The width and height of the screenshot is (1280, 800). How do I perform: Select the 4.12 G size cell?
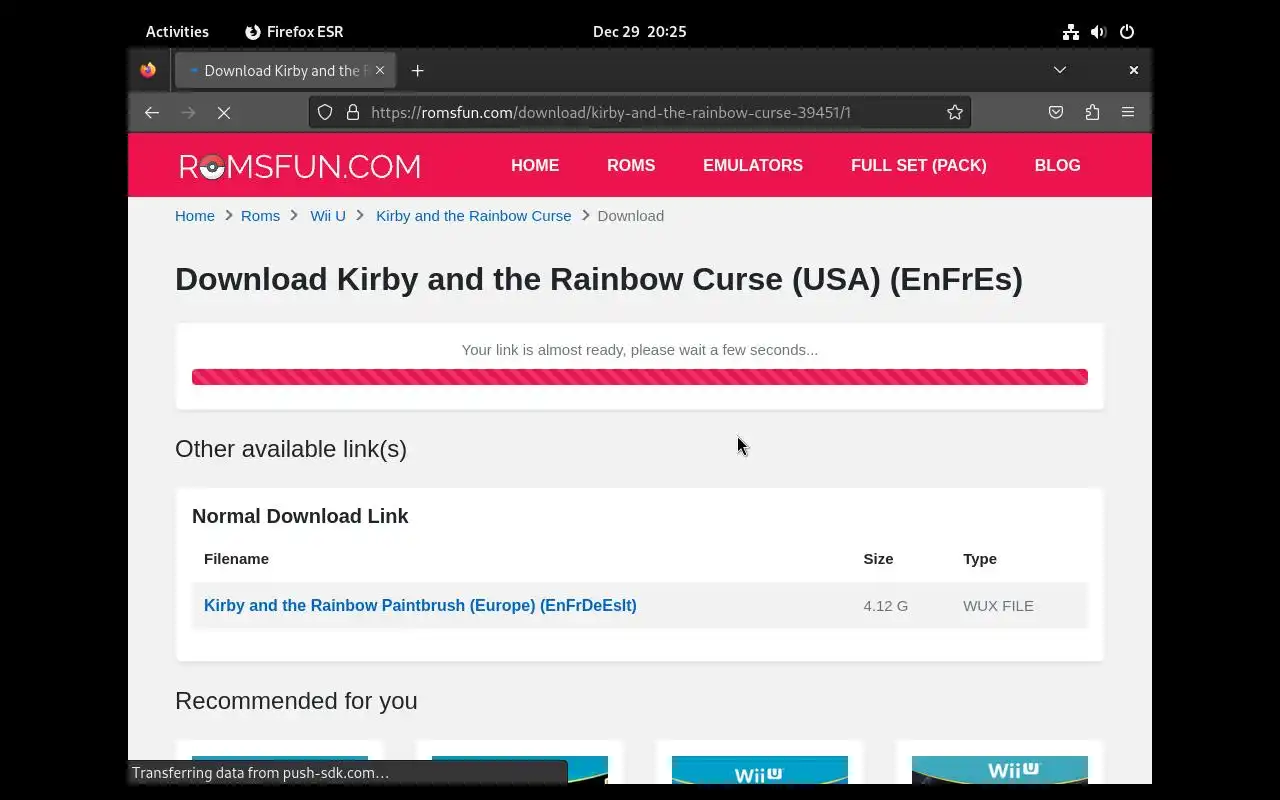(886, 605)
